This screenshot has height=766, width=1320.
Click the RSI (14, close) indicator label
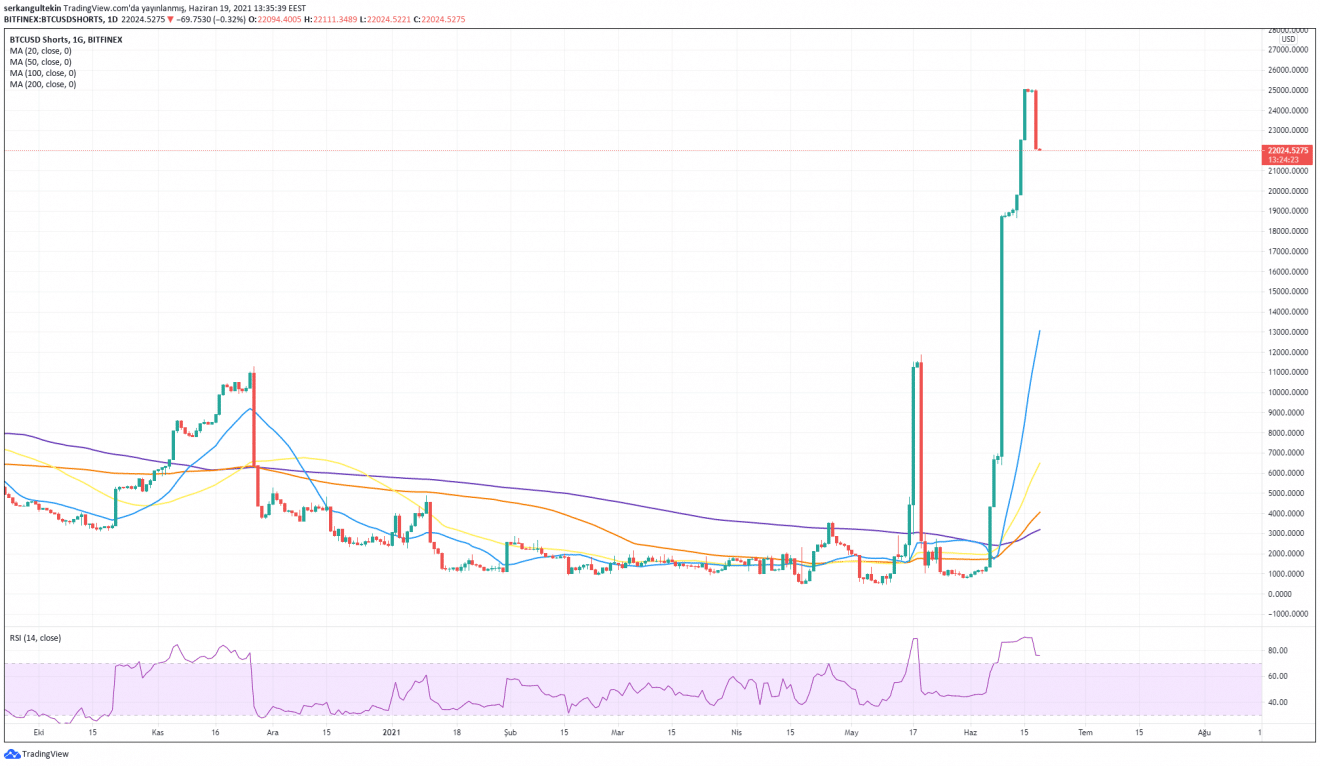point(35,637)
